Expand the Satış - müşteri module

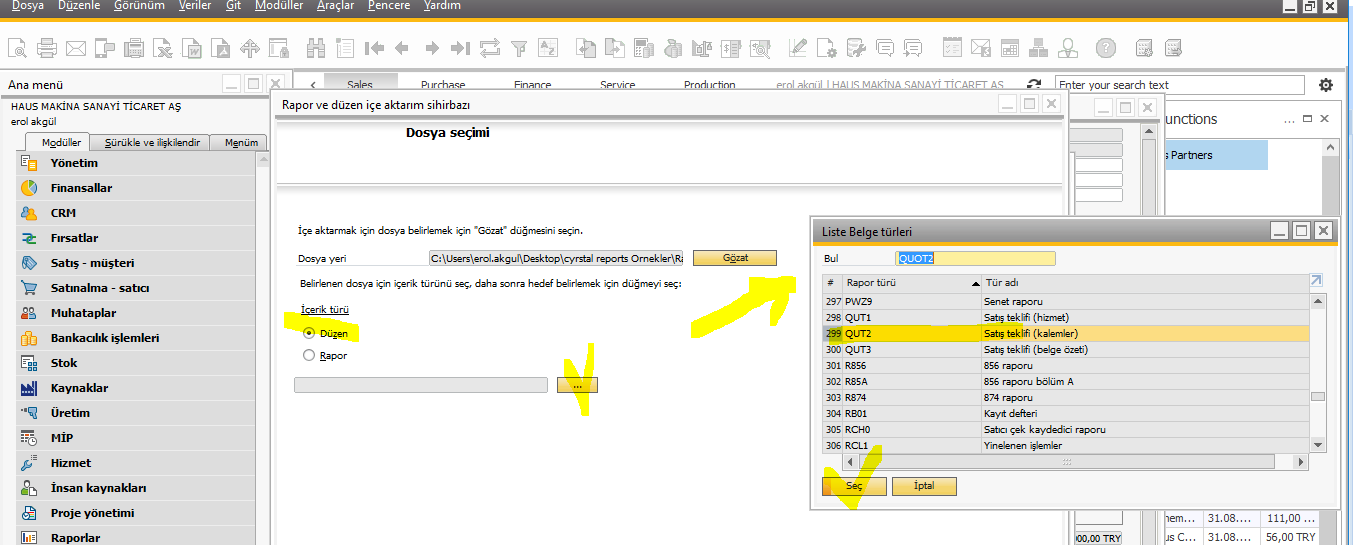pos(92,263)
